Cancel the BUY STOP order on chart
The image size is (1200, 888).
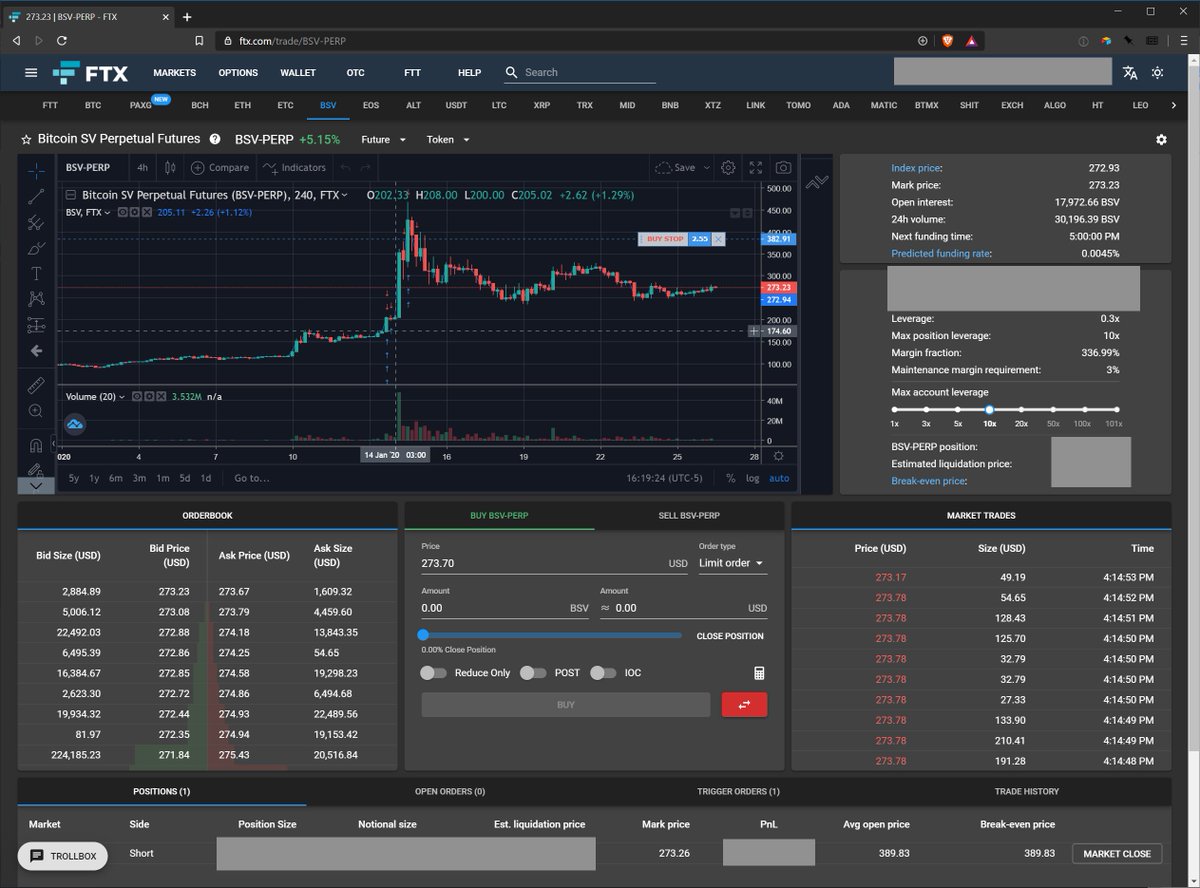718,239
